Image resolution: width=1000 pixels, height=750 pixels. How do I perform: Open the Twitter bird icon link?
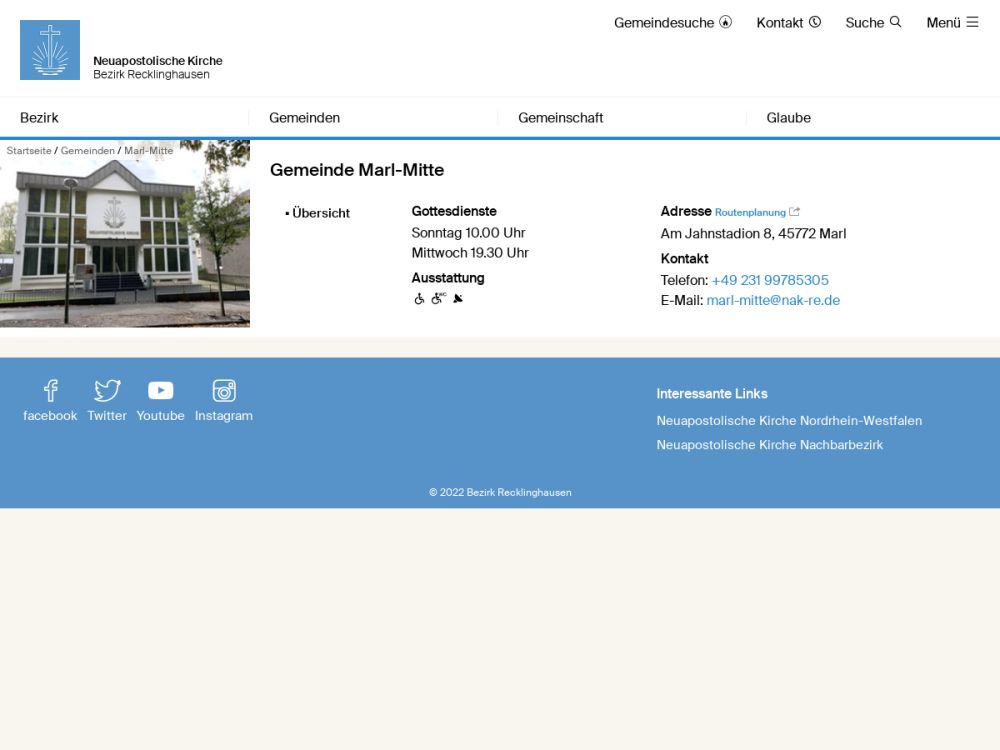click(x=107, y=391)
